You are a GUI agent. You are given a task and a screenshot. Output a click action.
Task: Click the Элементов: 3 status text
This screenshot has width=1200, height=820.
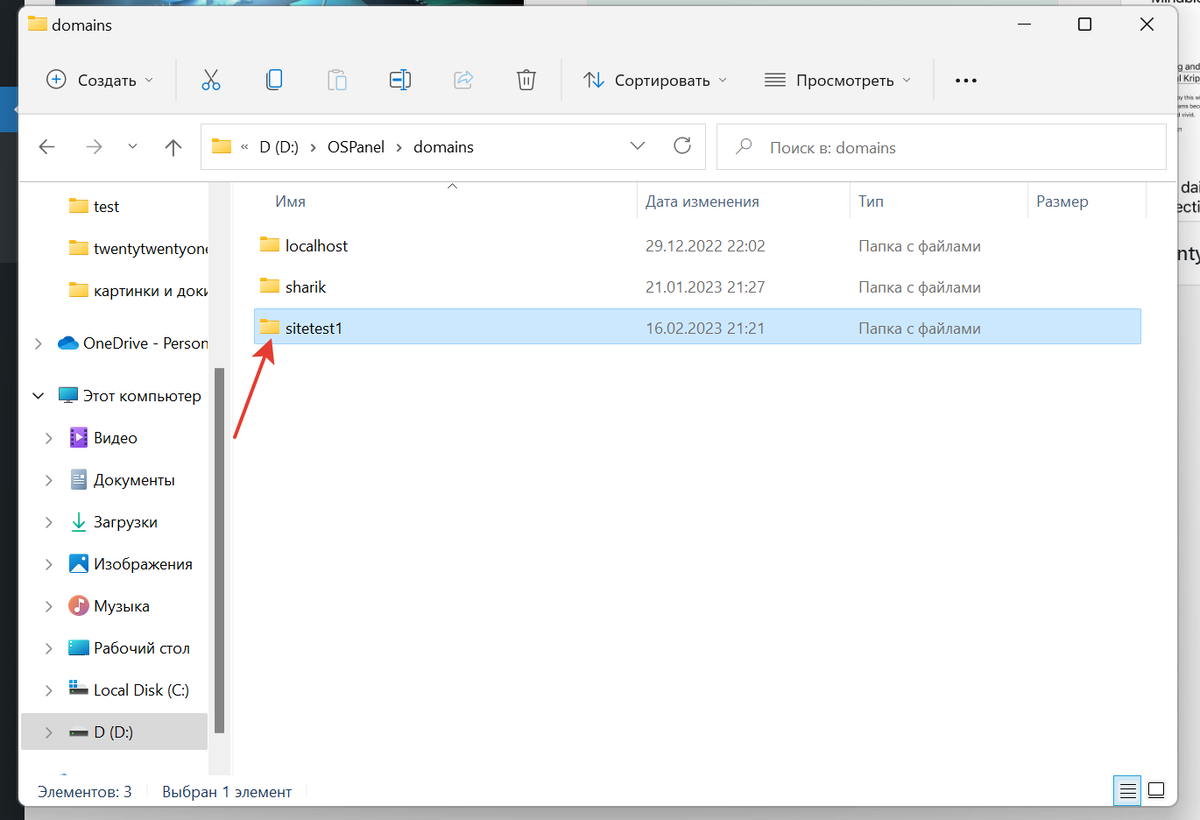click(85, 792)
